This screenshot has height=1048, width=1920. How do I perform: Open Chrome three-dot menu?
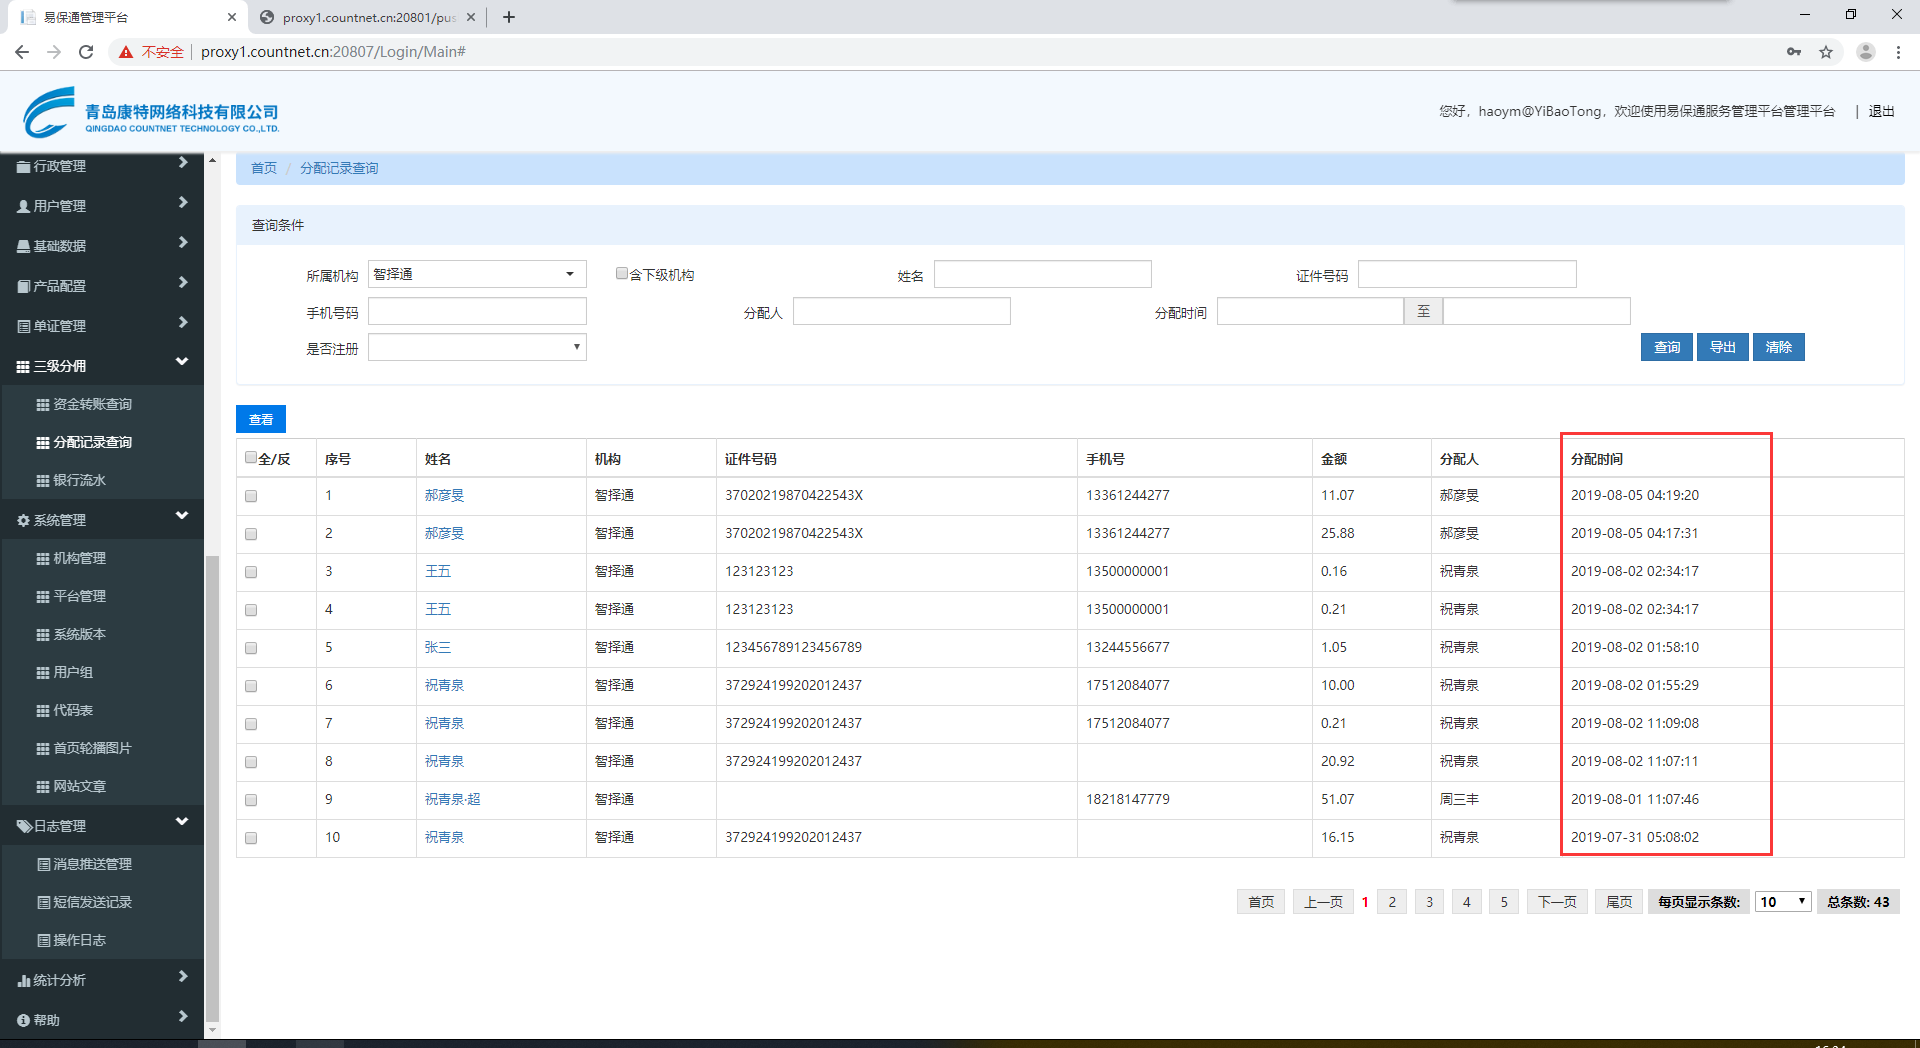[1898, 52]
